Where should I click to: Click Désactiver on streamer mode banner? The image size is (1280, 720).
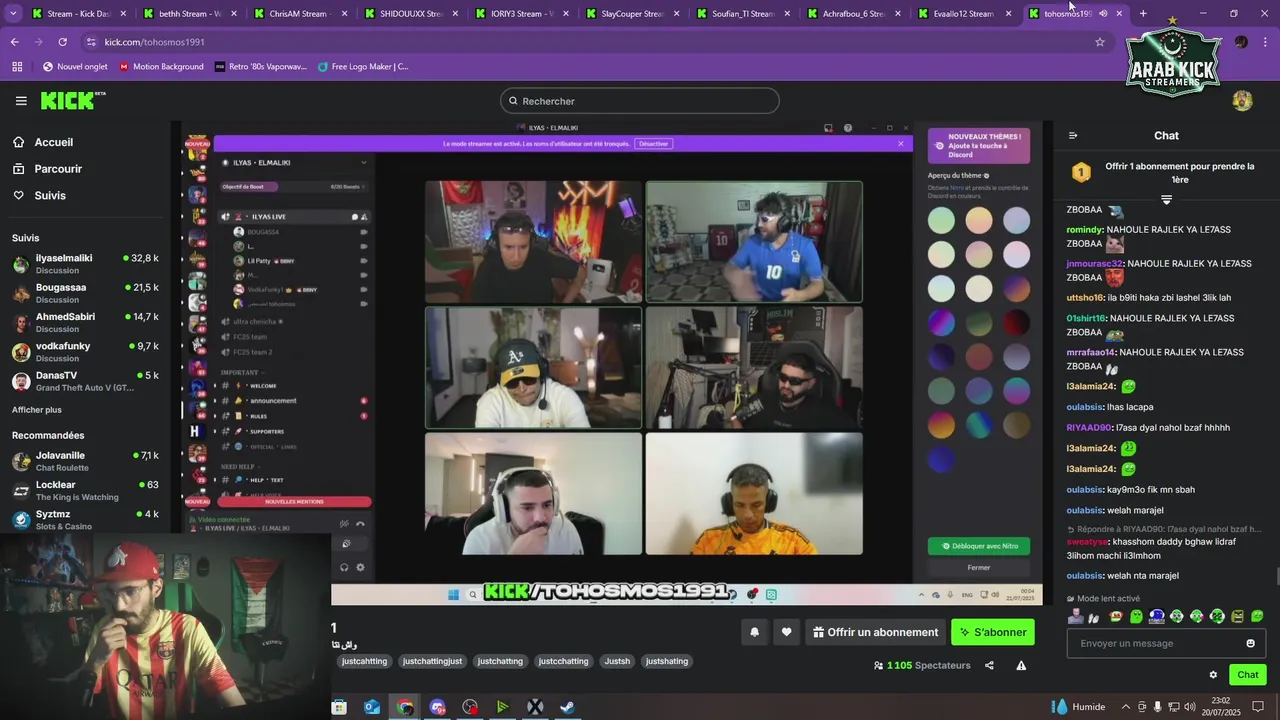(x=653, y=144)
